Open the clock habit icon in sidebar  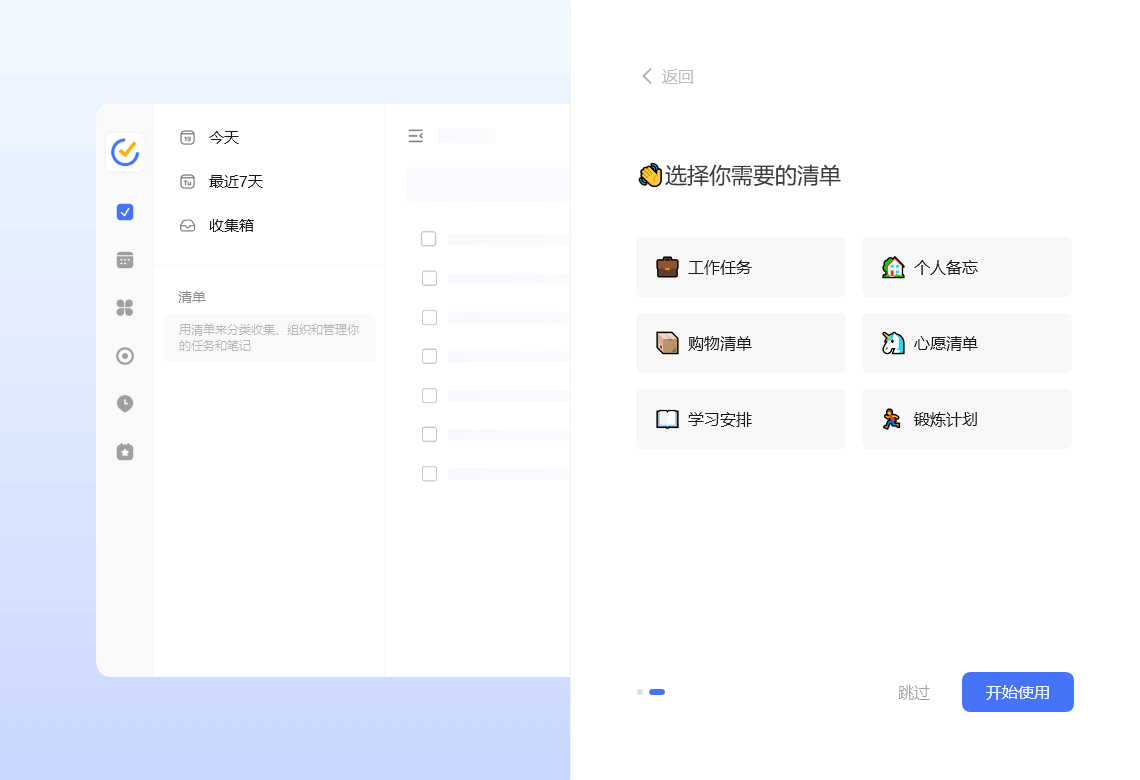coord(125,403)
